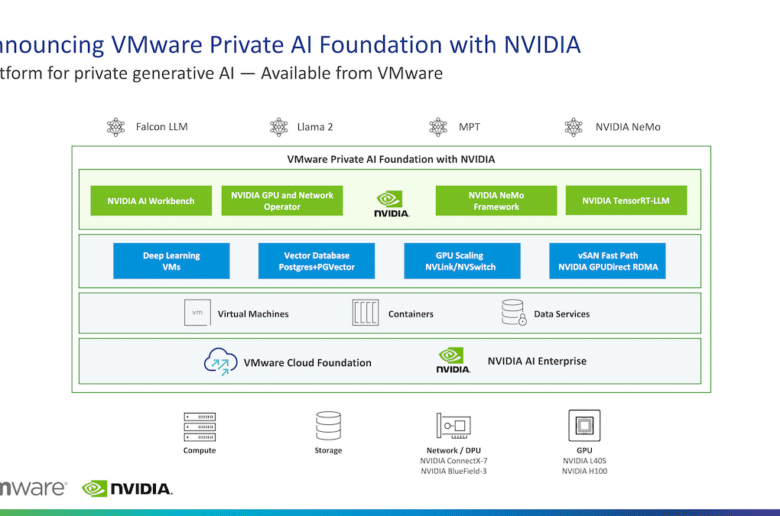Click the Llama 2 model icon

point(279,127)
